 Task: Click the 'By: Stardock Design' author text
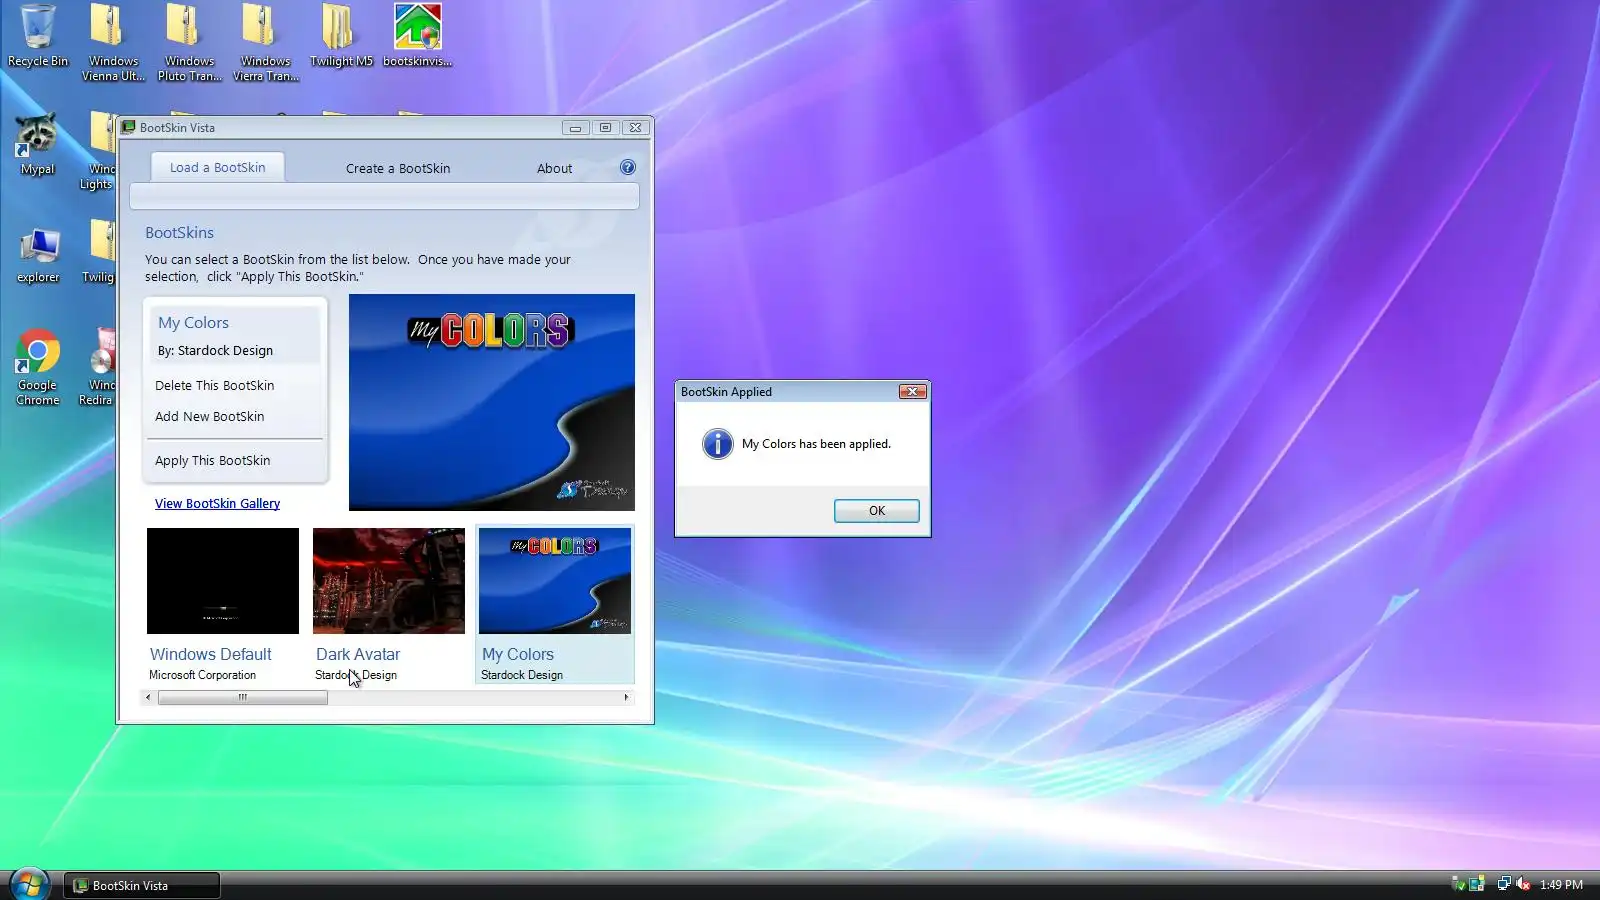tap(215, 350)
